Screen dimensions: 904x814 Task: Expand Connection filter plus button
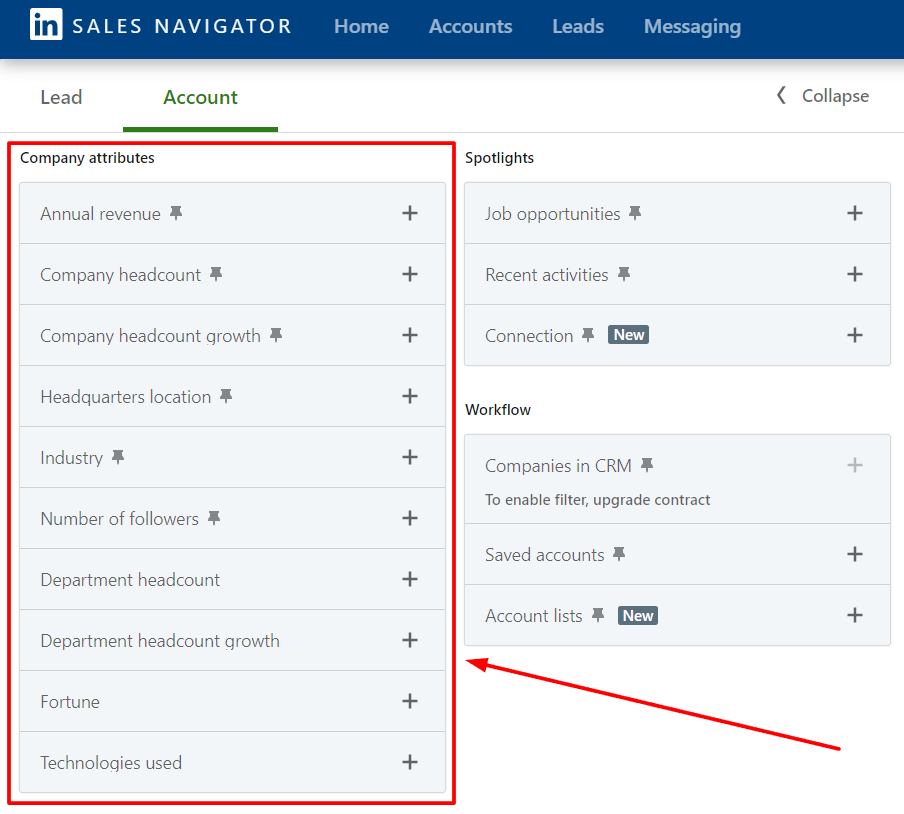pyautogui.click(x=855, y=335)
